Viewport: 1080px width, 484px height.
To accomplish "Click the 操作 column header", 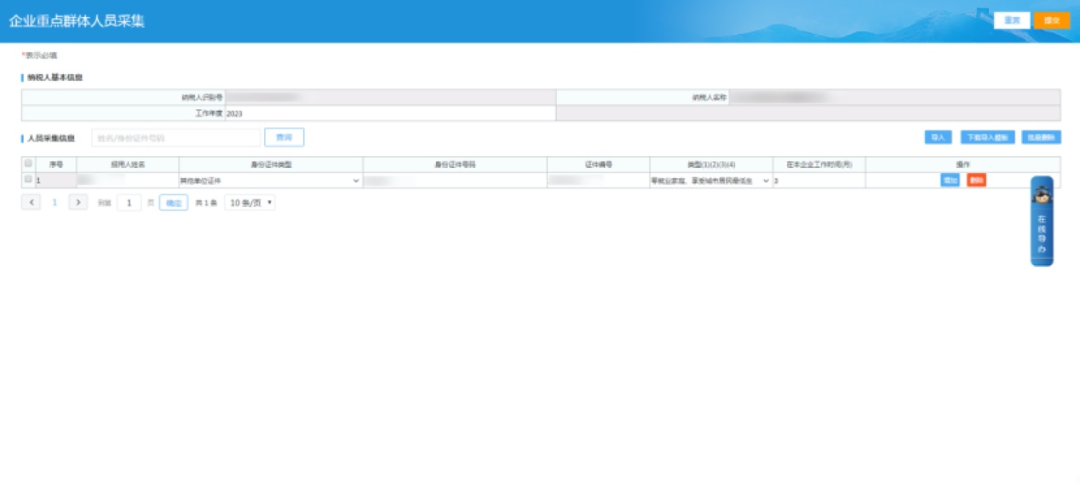I will click(x=963, y=165).
